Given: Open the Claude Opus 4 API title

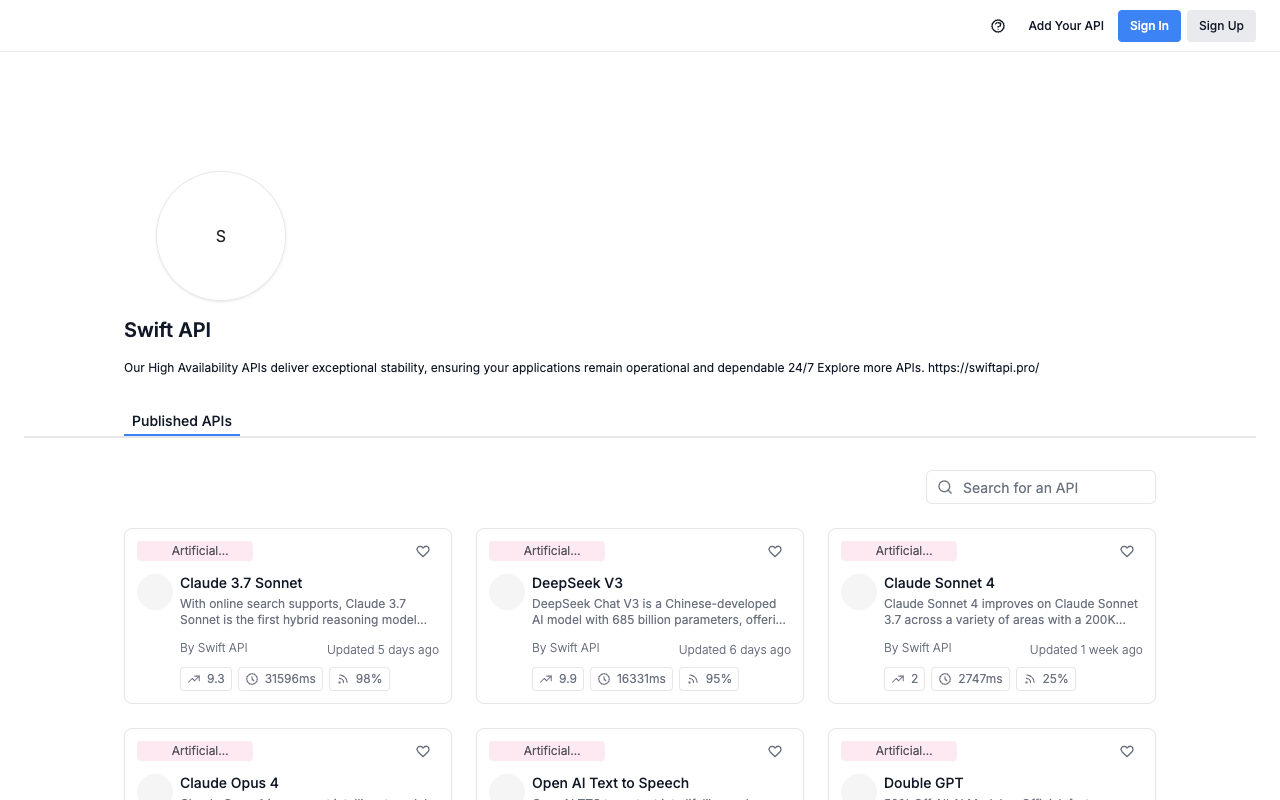Looking at the screenshot, I should (x=229, y=783).
